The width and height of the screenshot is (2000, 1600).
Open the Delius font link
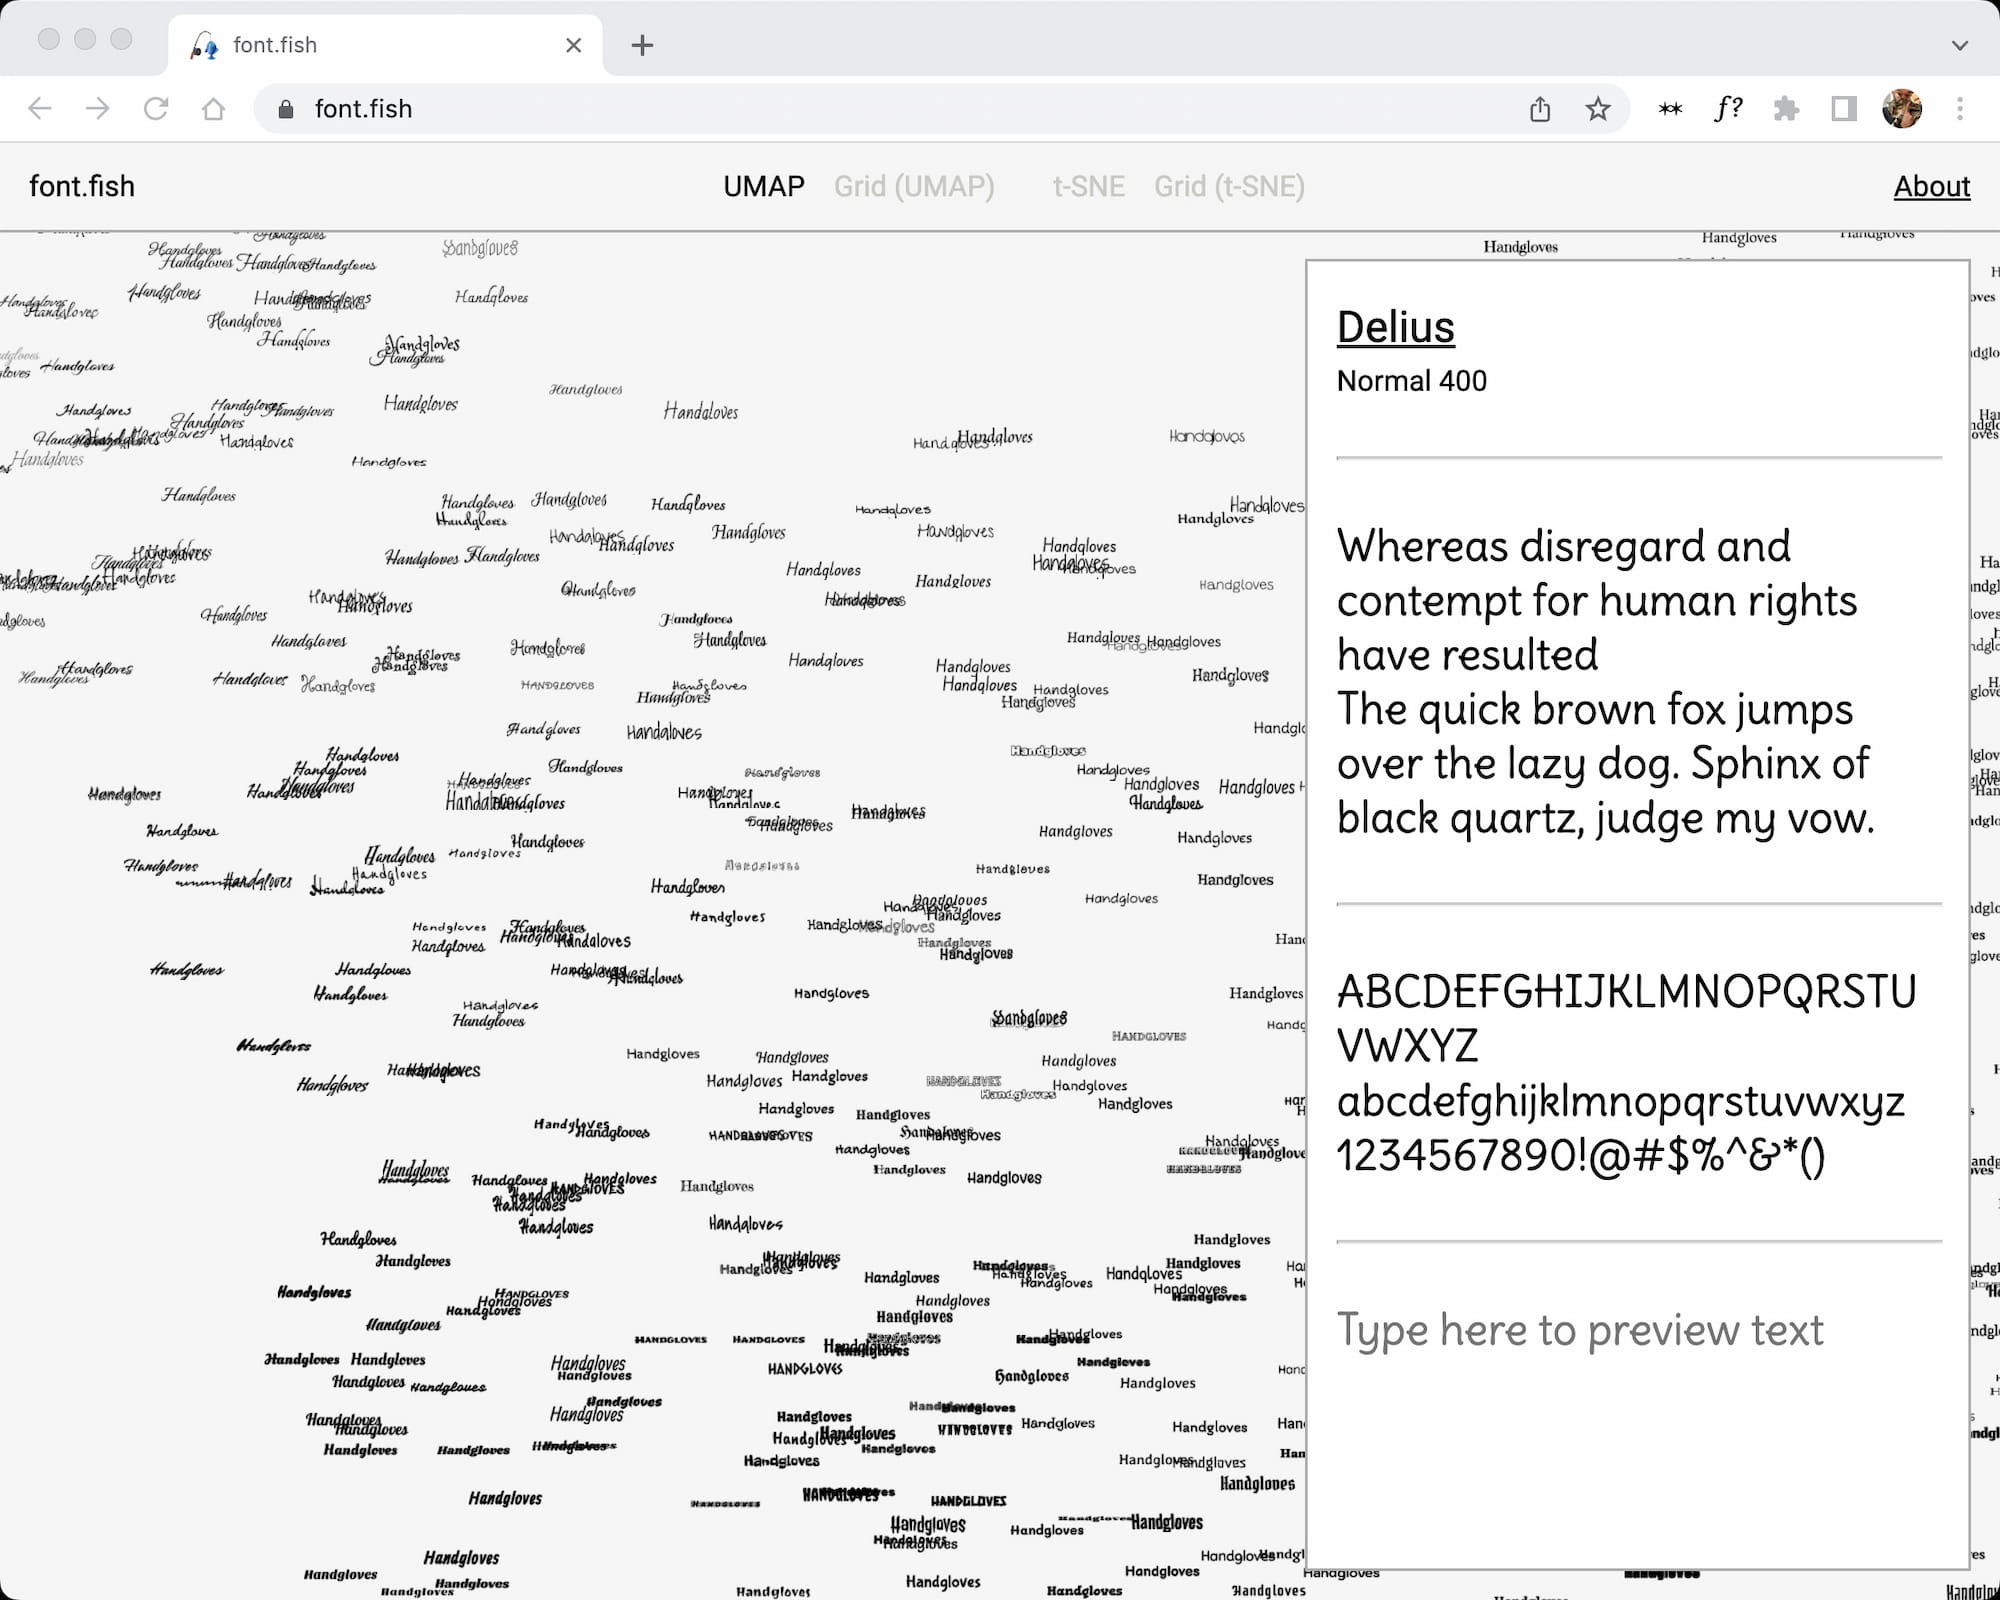pos(1396,327)
